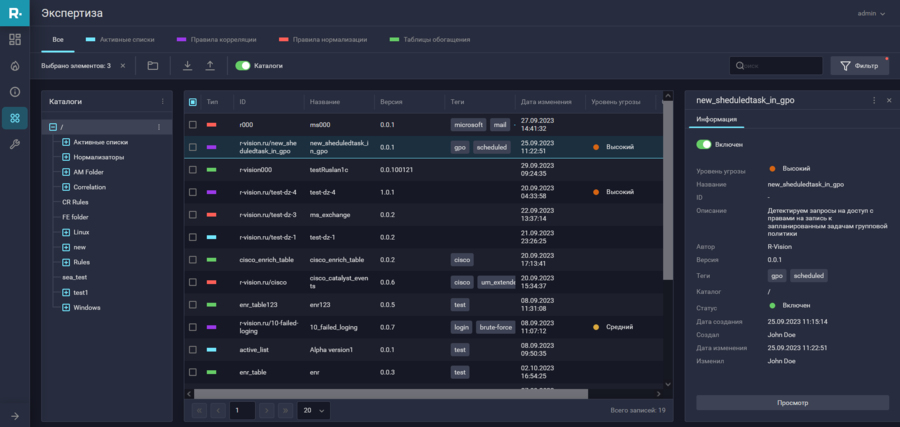The image size is (900, 427).
Task: Click the page number input field
Action: point(242,410)
